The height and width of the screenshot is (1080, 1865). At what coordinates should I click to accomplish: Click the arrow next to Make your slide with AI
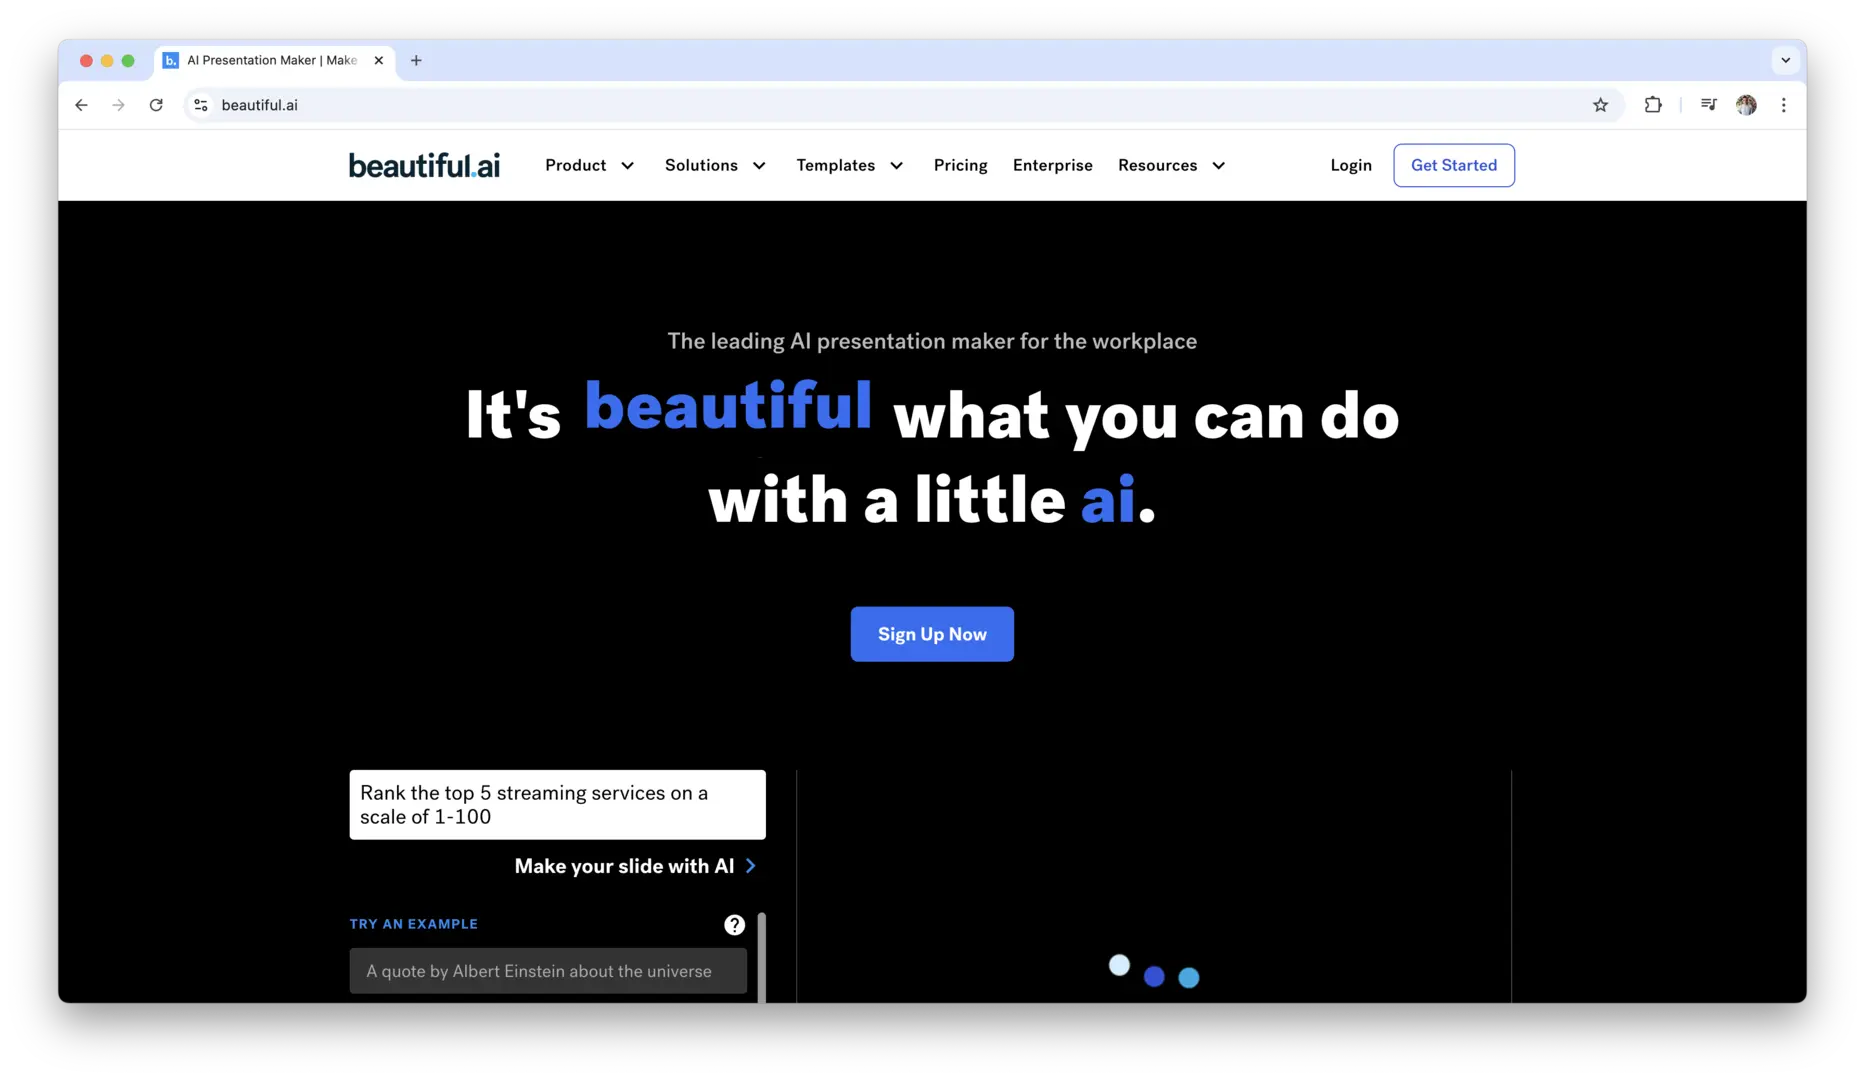[x=751, y=866]
